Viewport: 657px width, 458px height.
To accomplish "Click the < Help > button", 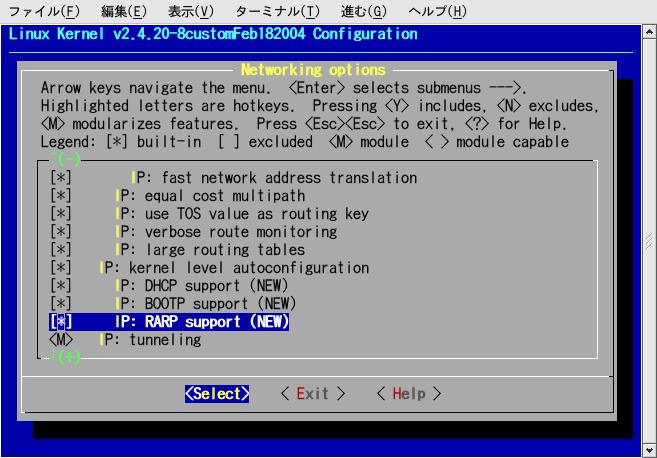I will (409, 394).
